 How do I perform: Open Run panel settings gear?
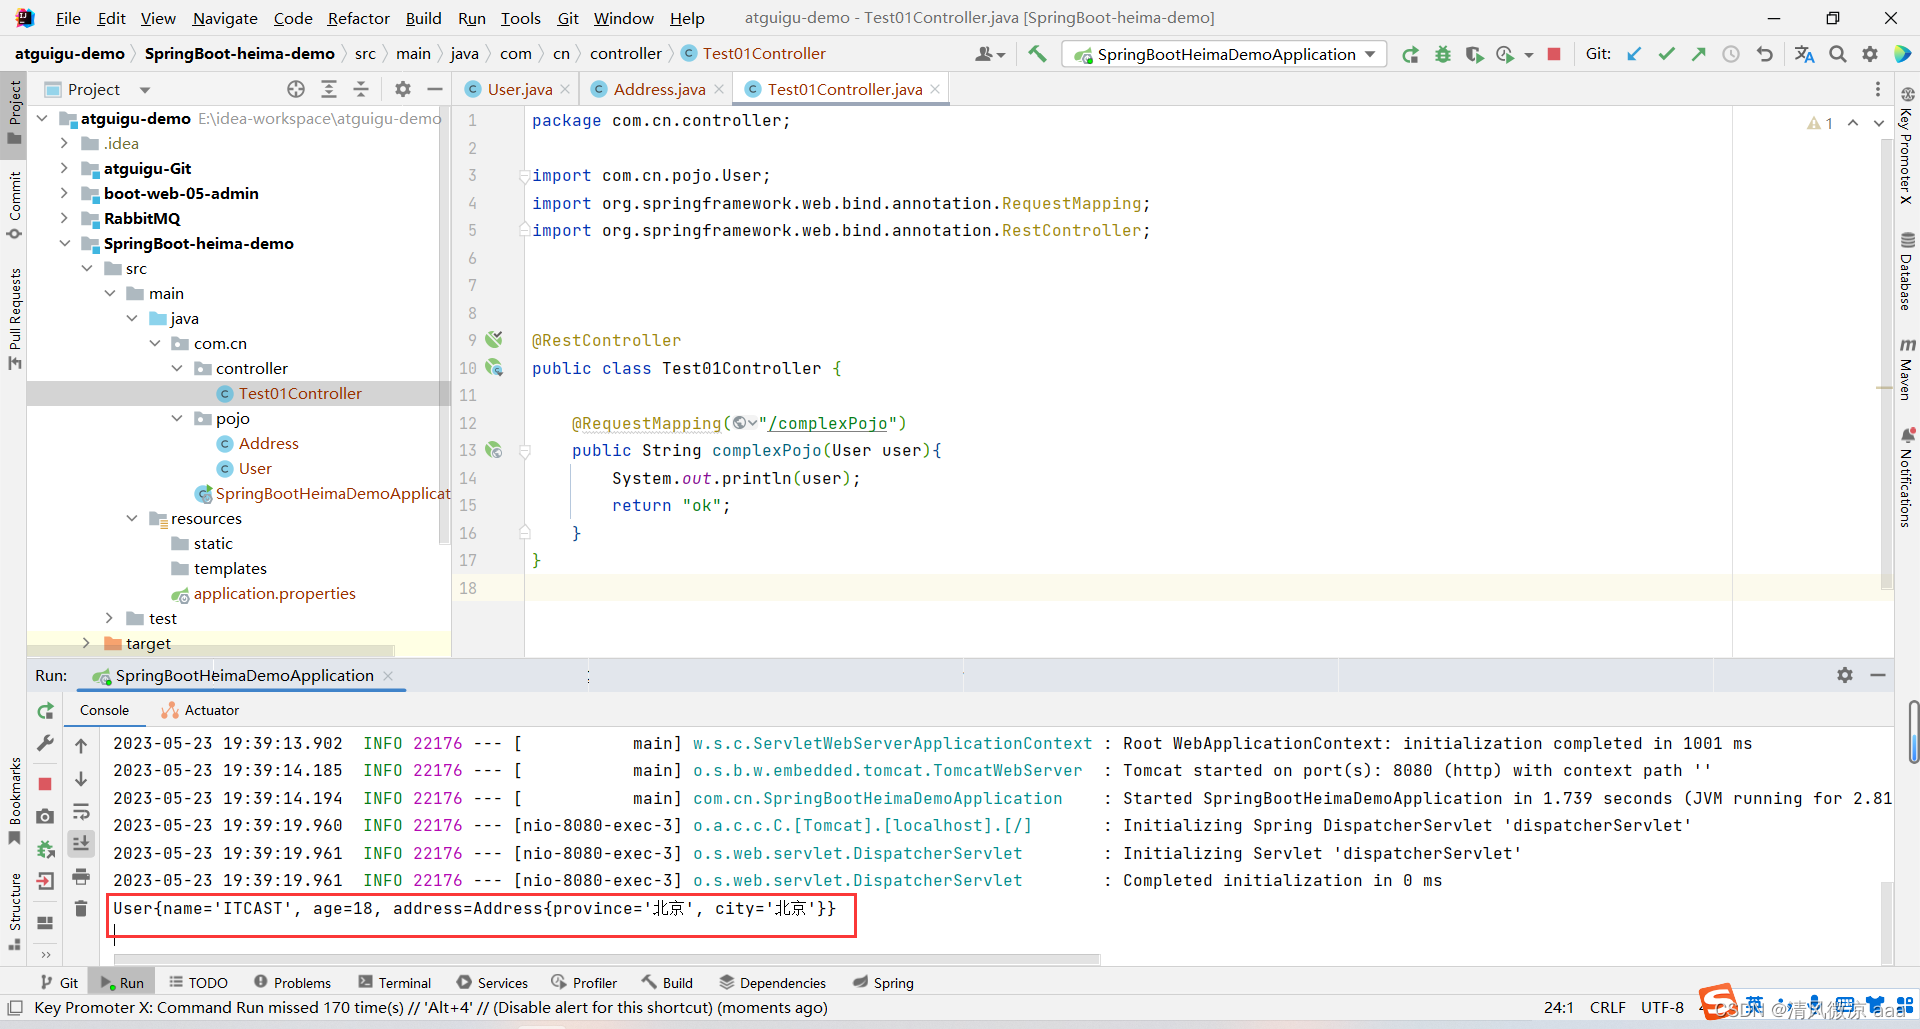(1845, 675)
